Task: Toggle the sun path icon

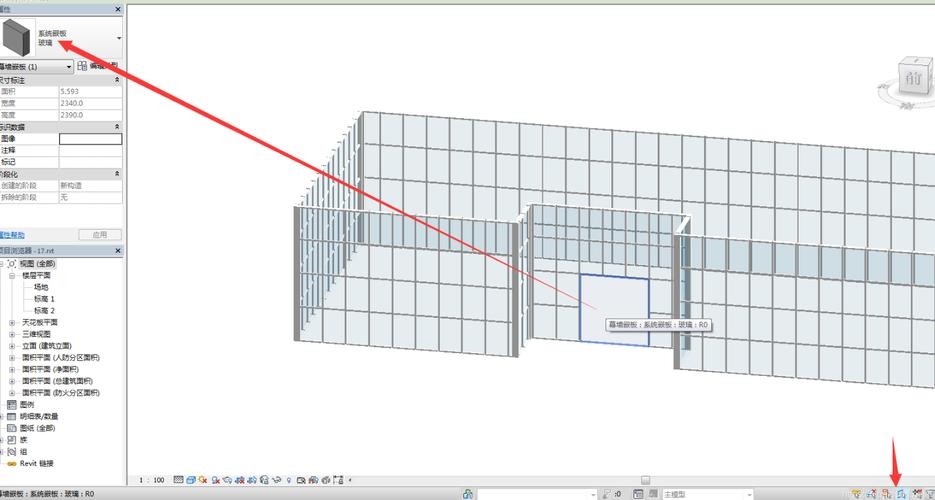Action: 203,480
